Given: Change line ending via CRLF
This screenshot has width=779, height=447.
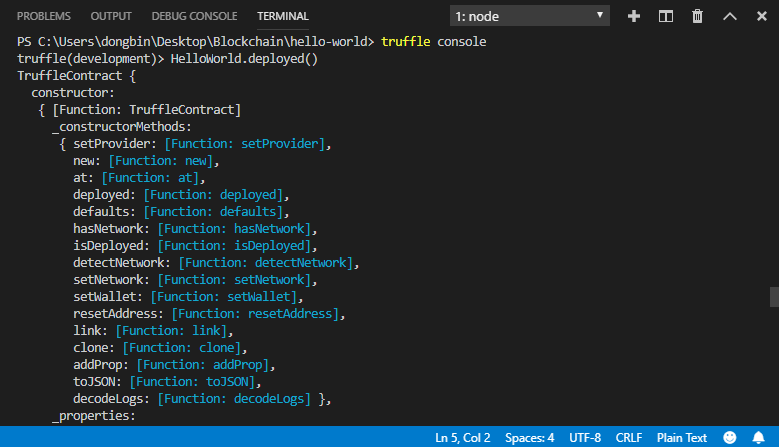Looking at the screenshot, I should (628, 438).
